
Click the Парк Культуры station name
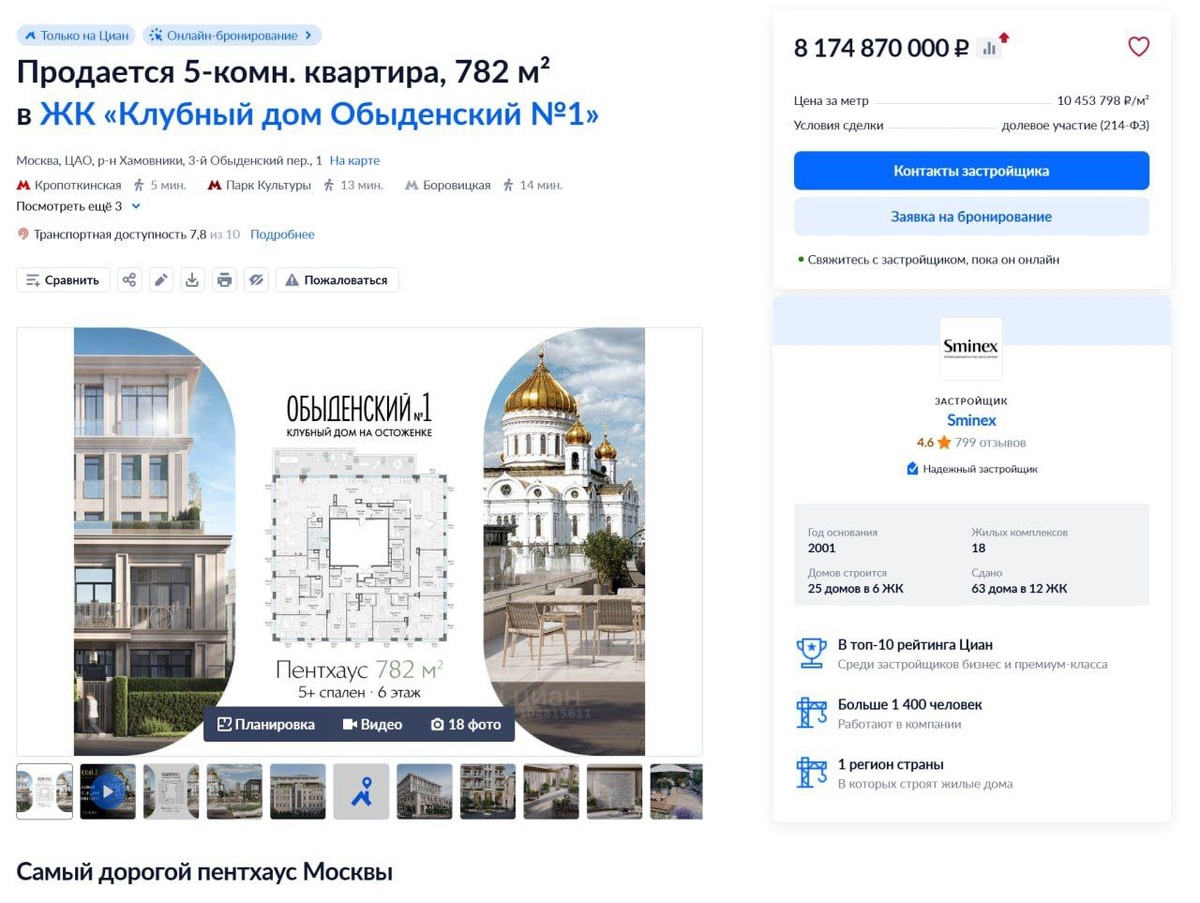[x=268, y=185]
